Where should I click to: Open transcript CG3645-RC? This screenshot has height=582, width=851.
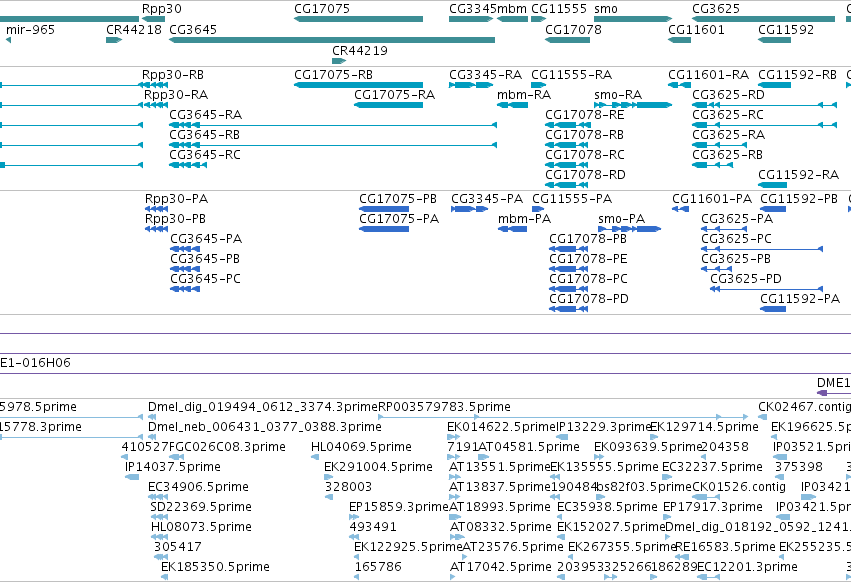click(205, 155)
